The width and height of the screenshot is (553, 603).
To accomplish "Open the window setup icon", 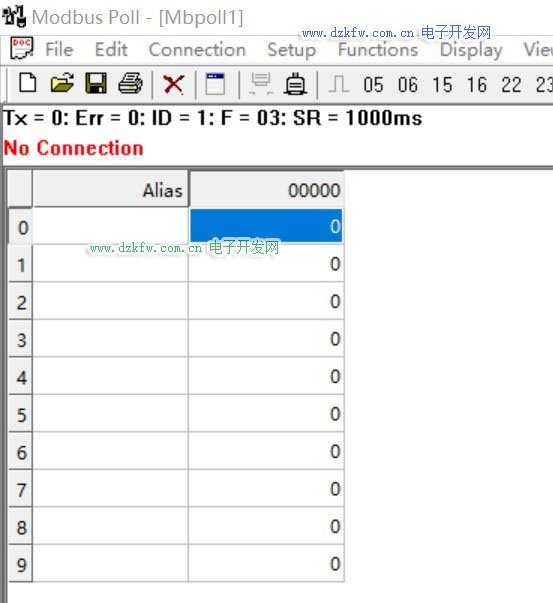I will pos(215,84).
